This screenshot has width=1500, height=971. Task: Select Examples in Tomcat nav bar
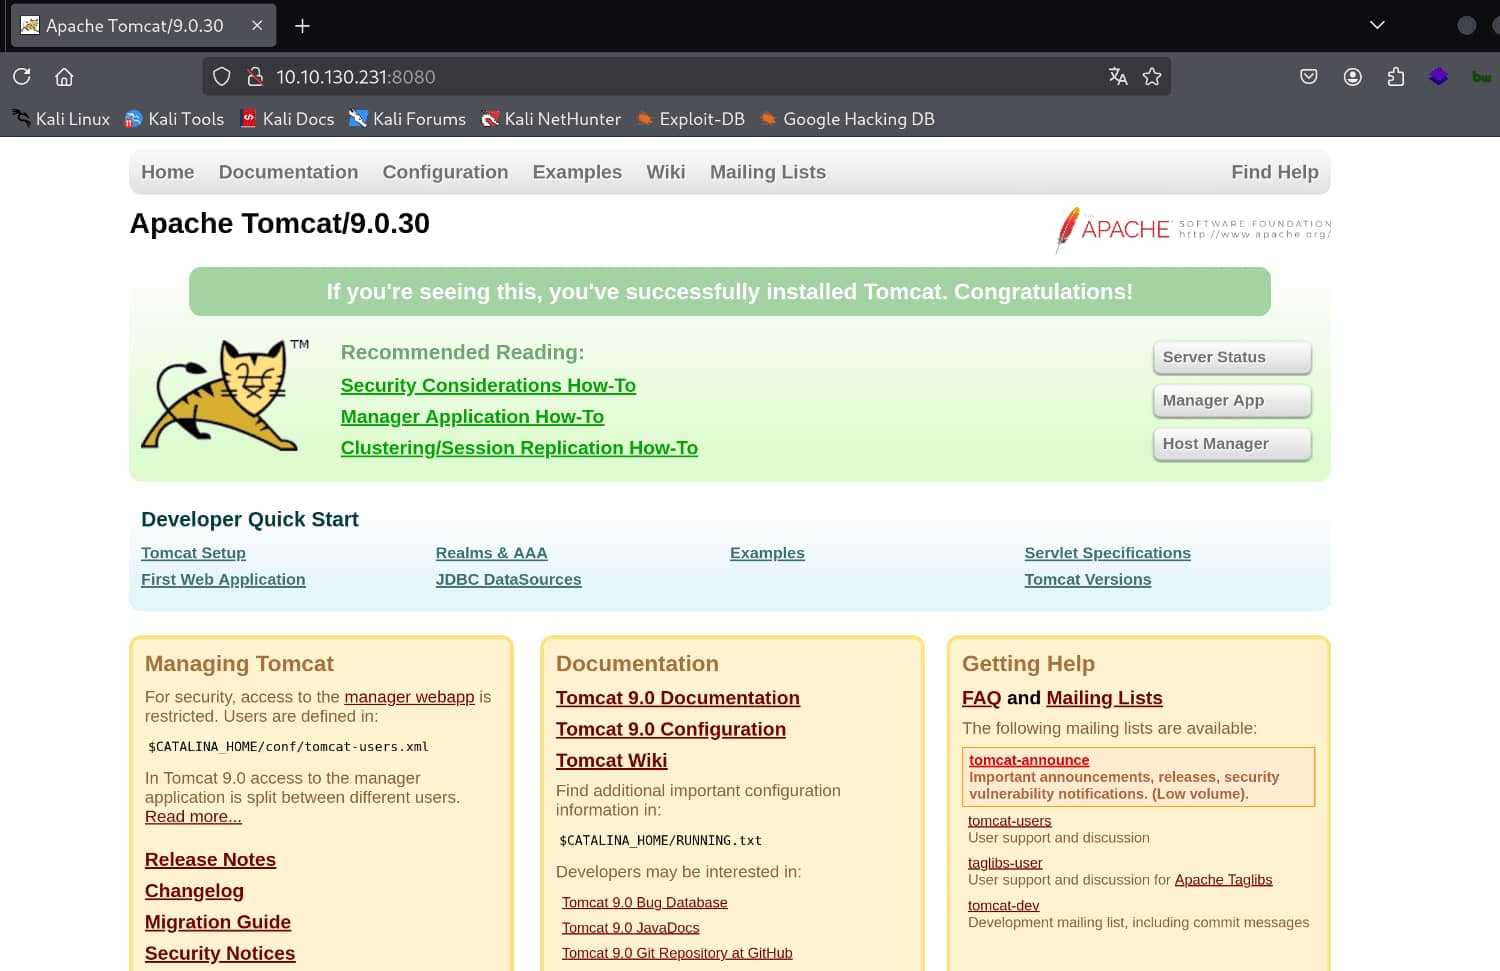pyautogui.click(x=577, y=172)
